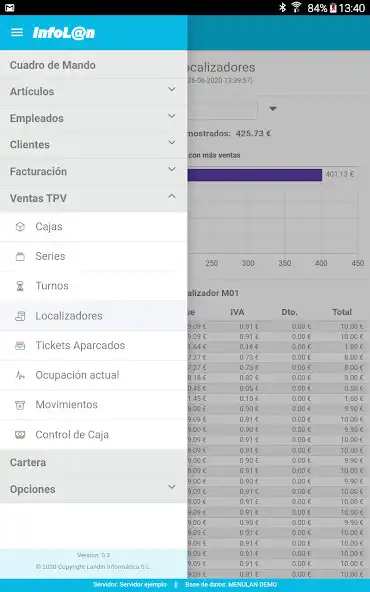Click the Ocupación actual pulse icon
This screenshot has height=592, width=370.
click(x=20, y=375)
